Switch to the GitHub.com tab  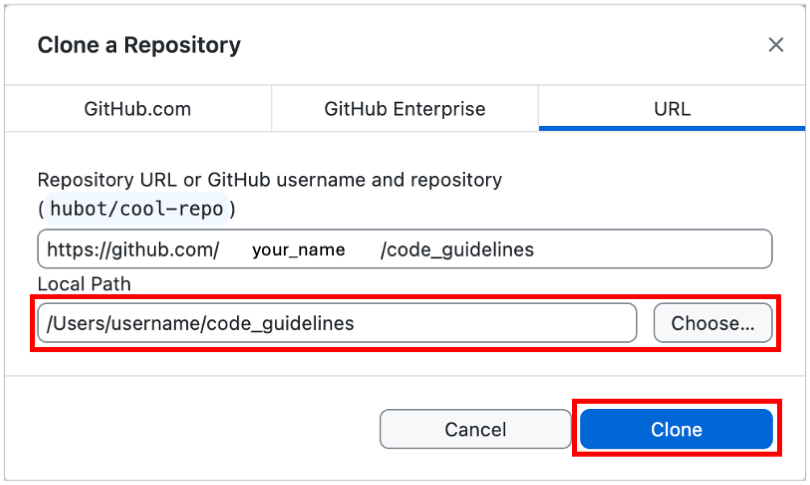point(138,108)
